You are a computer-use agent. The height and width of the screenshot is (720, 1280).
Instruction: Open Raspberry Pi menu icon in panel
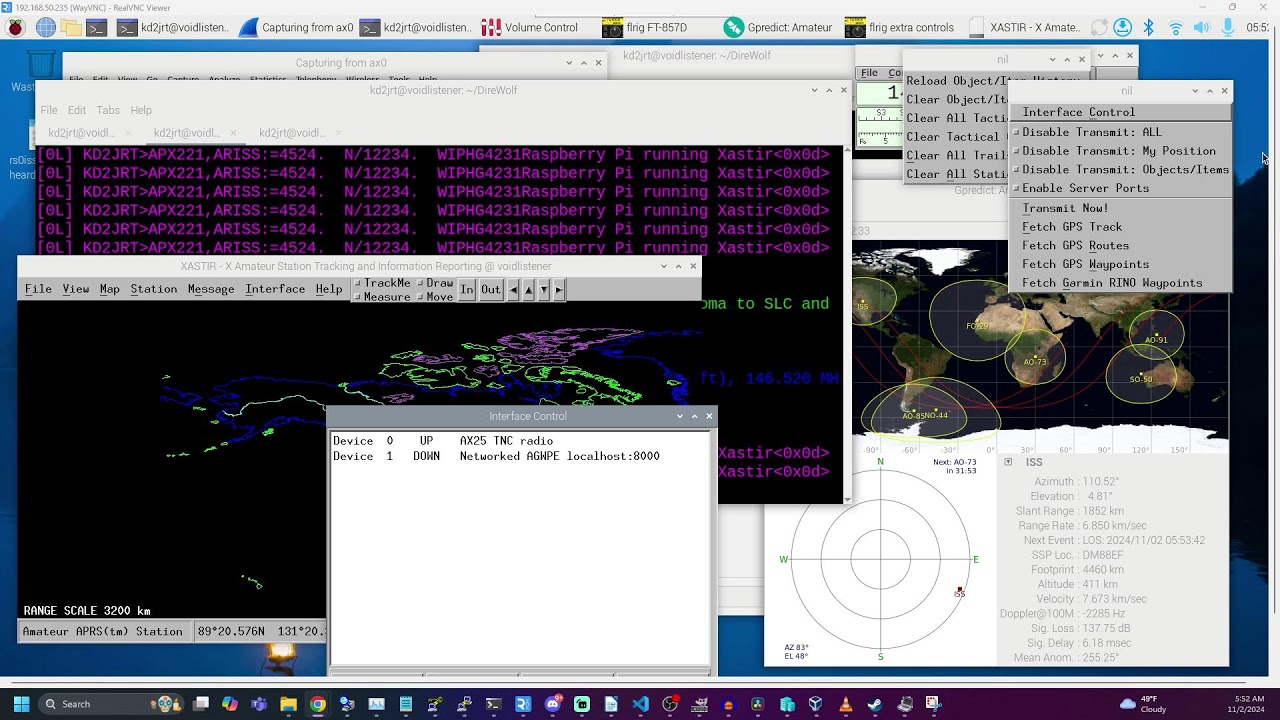tap(15, 28)
